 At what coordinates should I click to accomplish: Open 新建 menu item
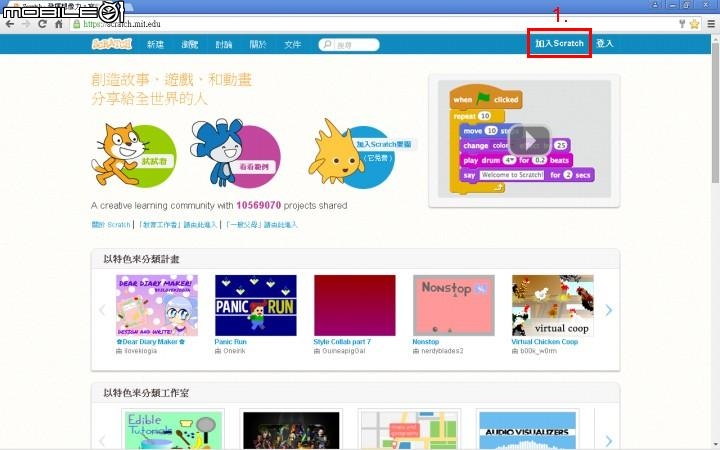click(155, 45)
